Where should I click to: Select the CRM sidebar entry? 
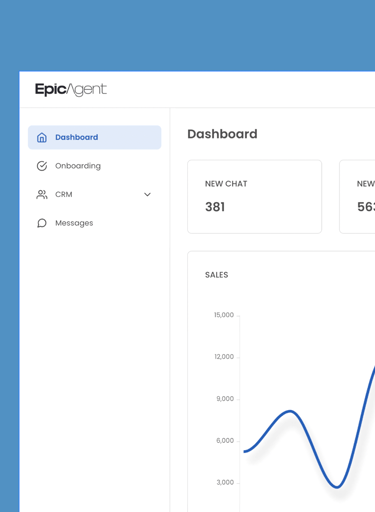95,194
